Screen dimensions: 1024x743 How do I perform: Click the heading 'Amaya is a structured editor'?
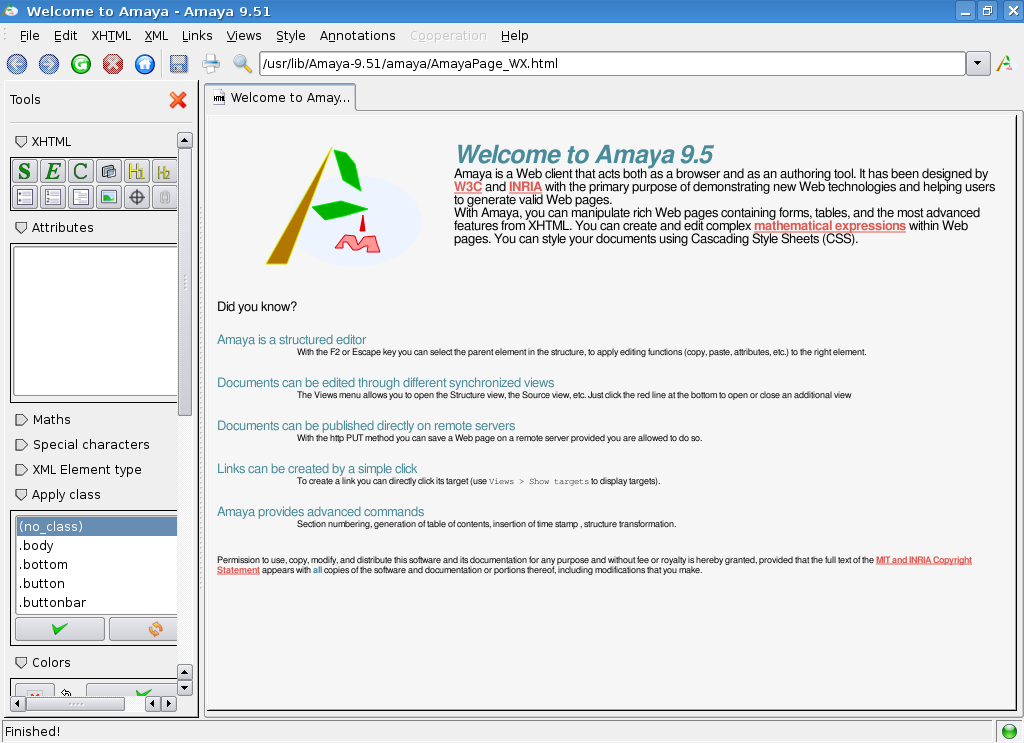(291, 340)
